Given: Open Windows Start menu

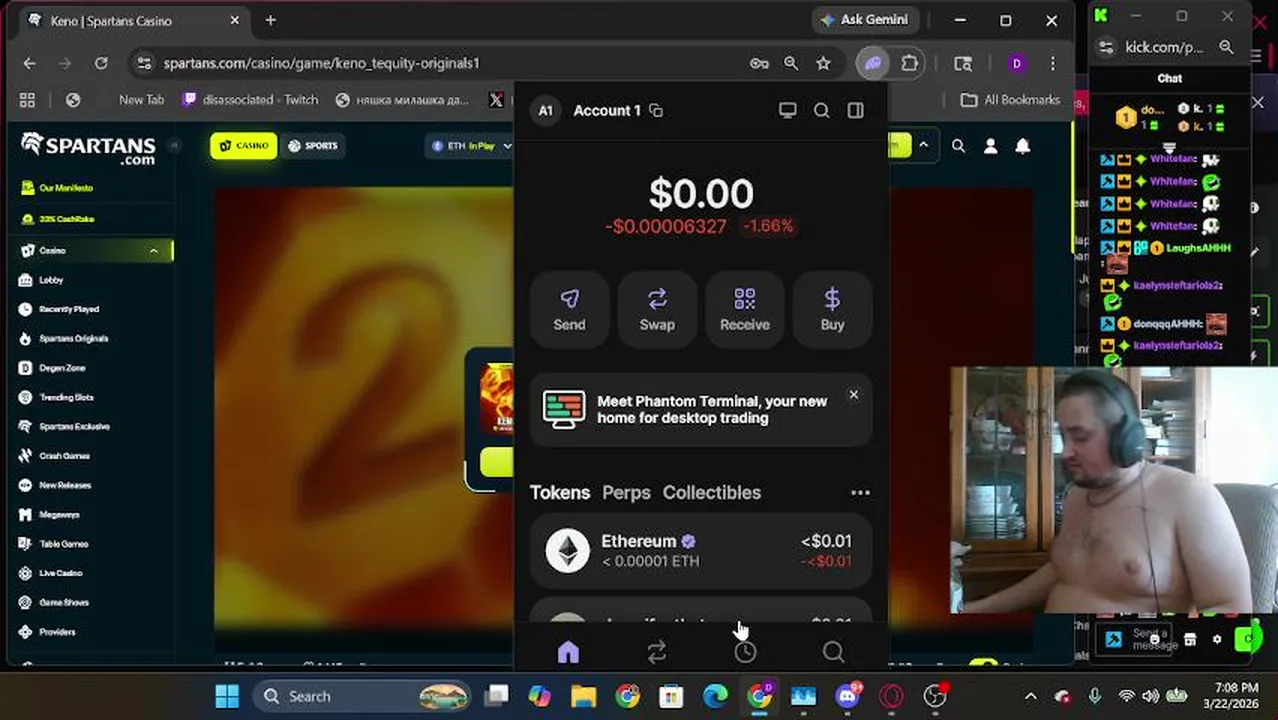Looking at the screenshot, I should tap(227, 696).
